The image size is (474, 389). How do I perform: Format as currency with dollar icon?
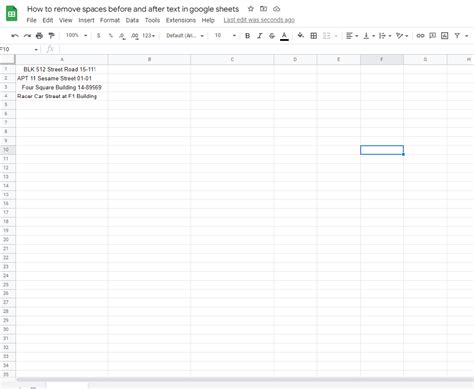(x=98, y=35)
